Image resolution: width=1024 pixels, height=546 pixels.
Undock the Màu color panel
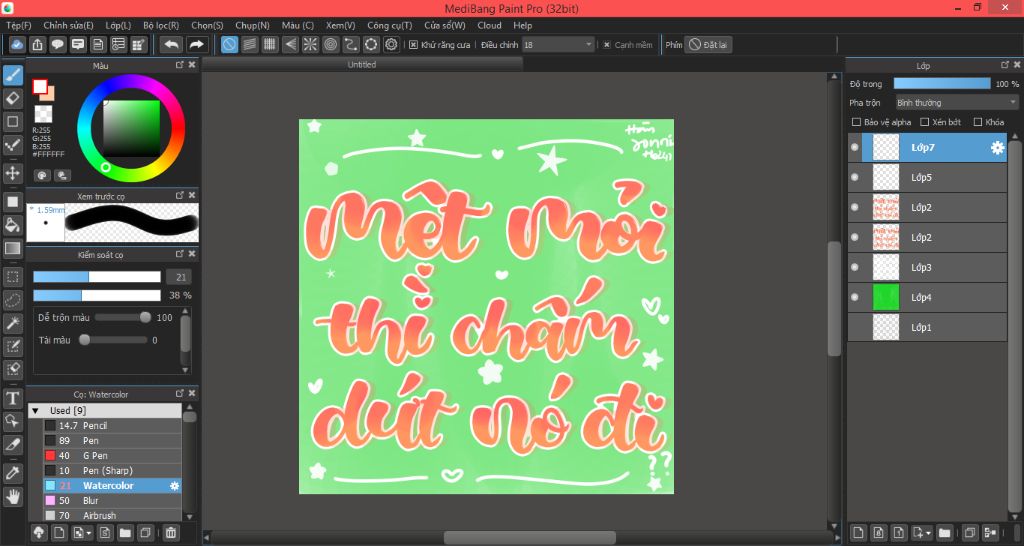[180, 65]
